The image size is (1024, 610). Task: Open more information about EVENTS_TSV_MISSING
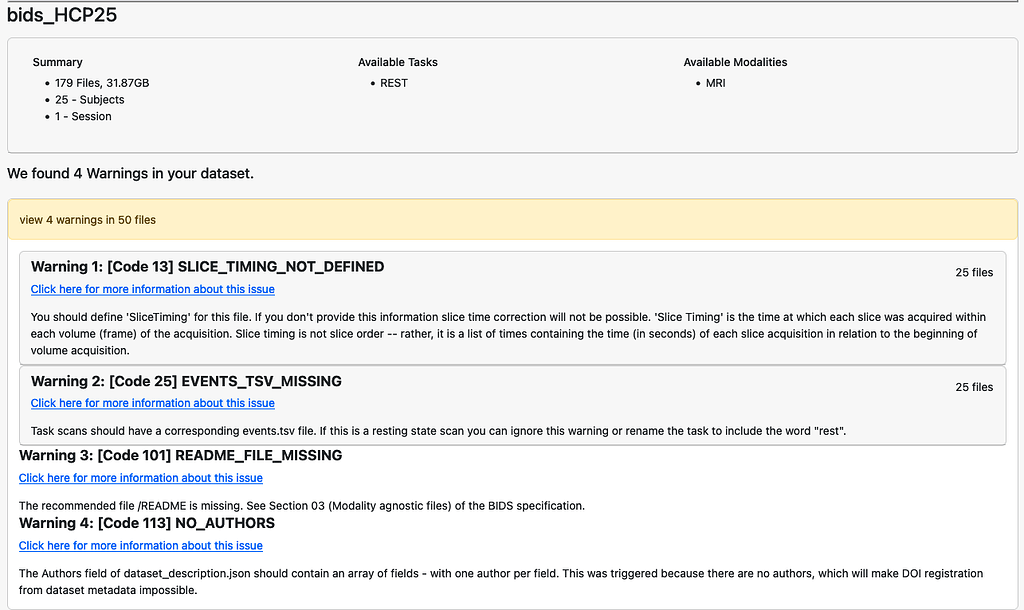click(152, 403)
